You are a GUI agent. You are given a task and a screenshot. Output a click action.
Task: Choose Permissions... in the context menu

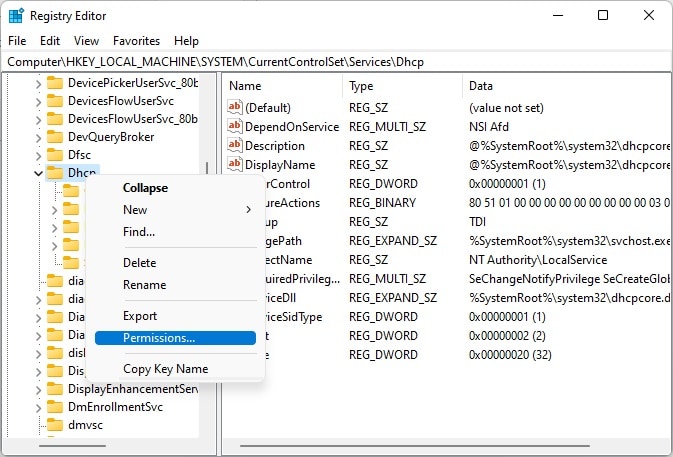coord(175,338)
